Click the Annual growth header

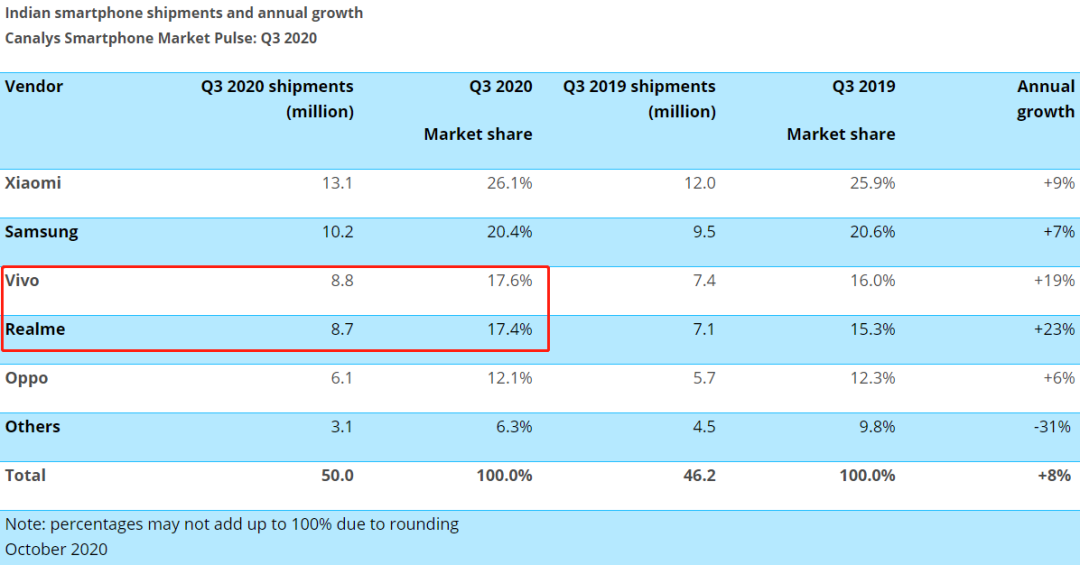click(x=1046, y=99)
